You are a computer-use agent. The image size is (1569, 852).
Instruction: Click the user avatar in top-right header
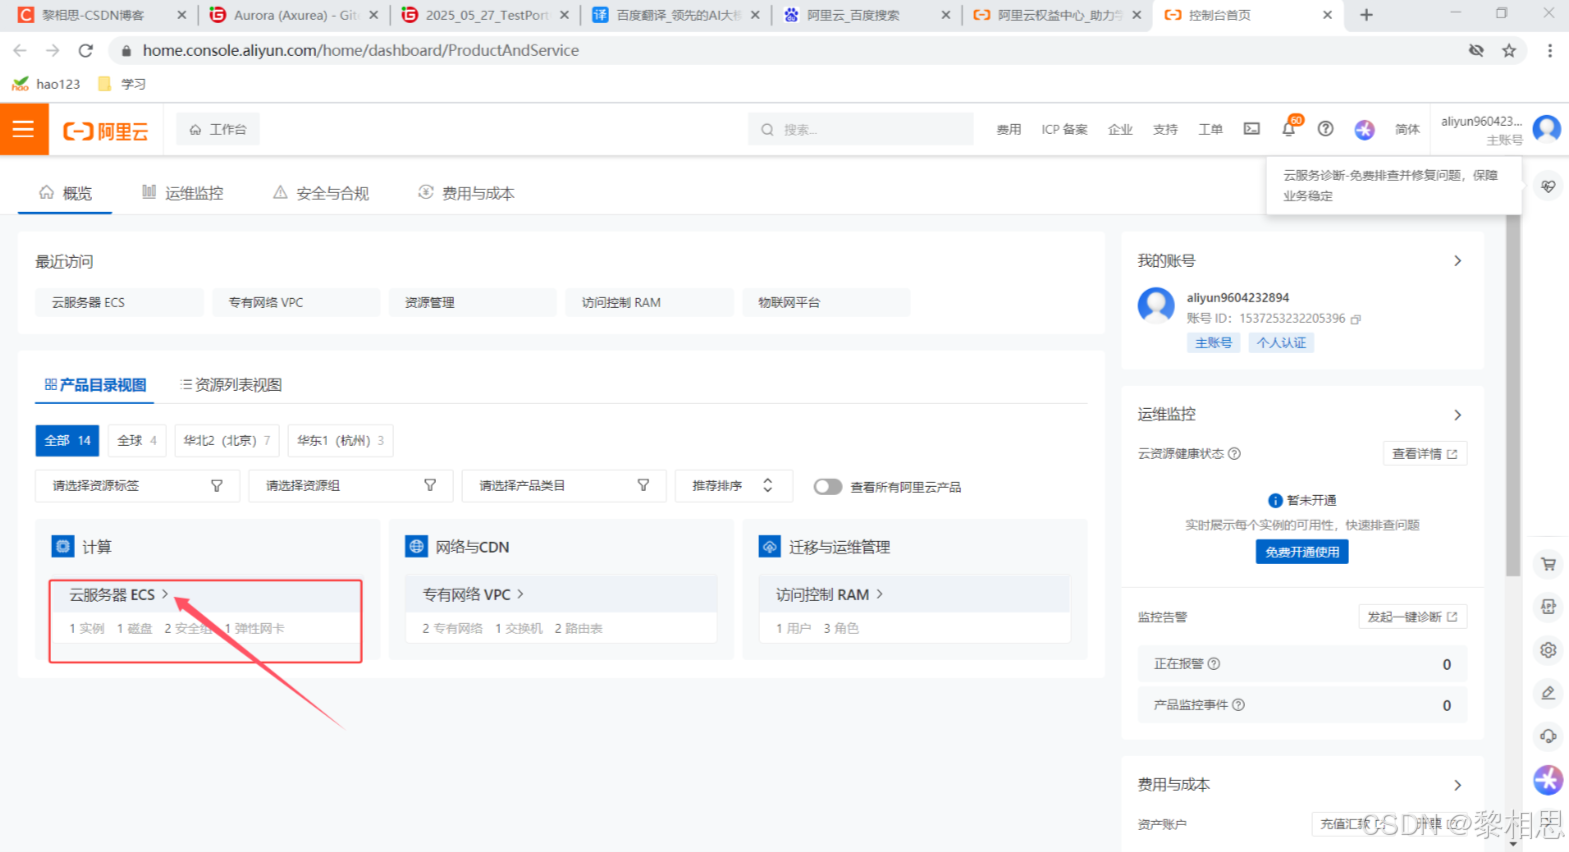point(1546,129)
